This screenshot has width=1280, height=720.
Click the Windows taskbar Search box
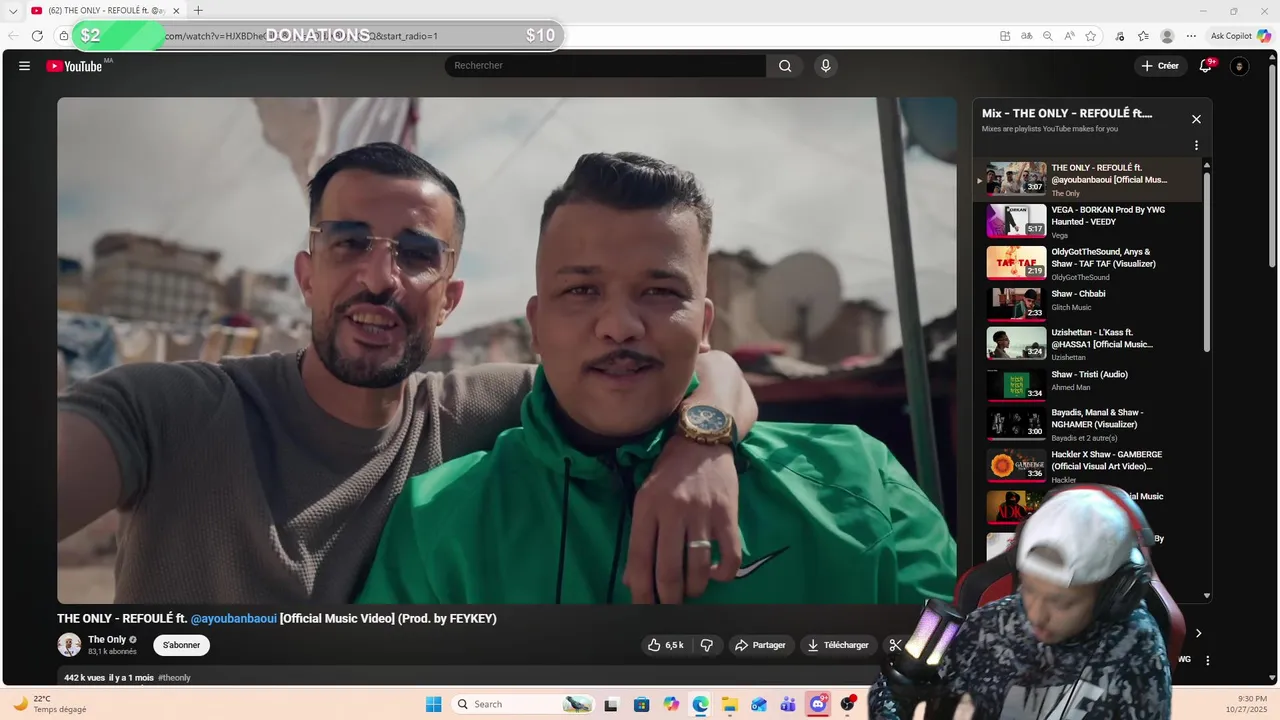[522, 704]
